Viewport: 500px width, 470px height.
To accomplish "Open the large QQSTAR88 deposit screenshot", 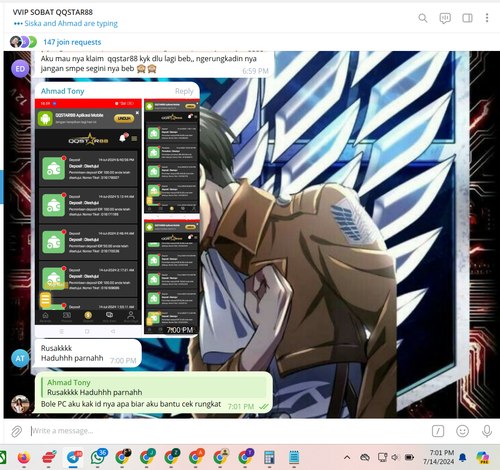I will coord(88,218).
